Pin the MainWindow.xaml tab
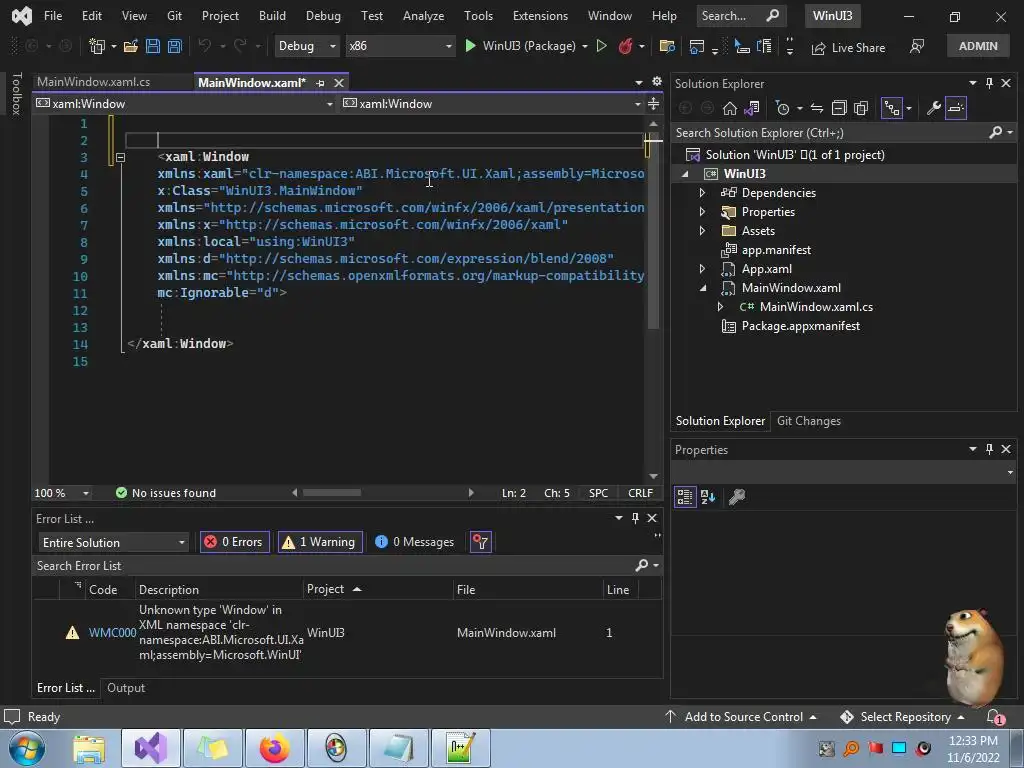1024x768 pixels. click(x=320, y=83)
